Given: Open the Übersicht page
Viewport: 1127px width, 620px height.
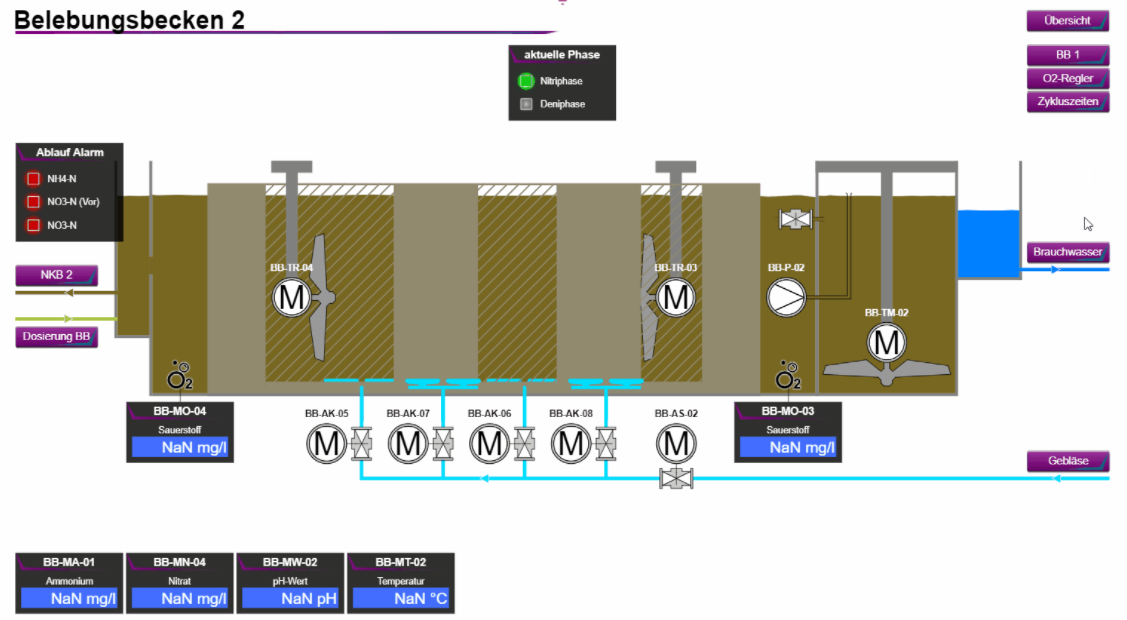Looking at the screenshot, I should [1067, 21].
